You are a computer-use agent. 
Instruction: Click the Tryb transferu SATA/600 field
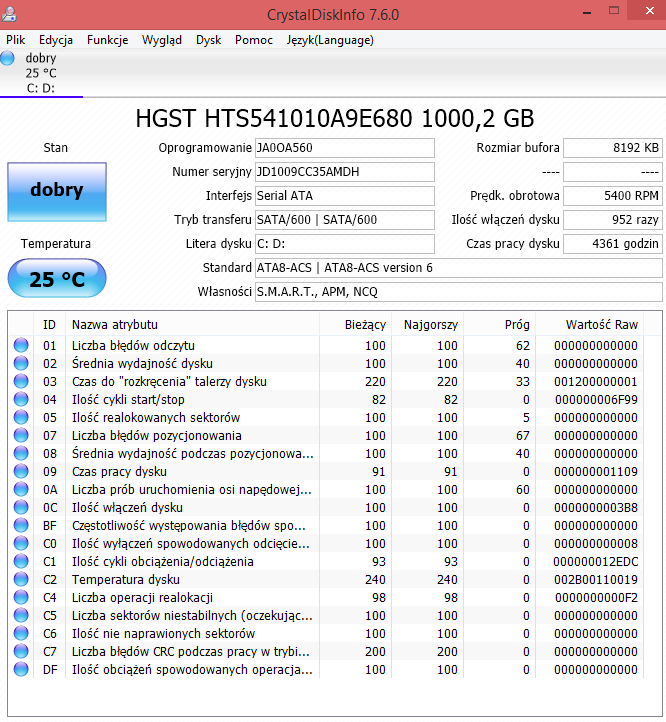(345, 220)
